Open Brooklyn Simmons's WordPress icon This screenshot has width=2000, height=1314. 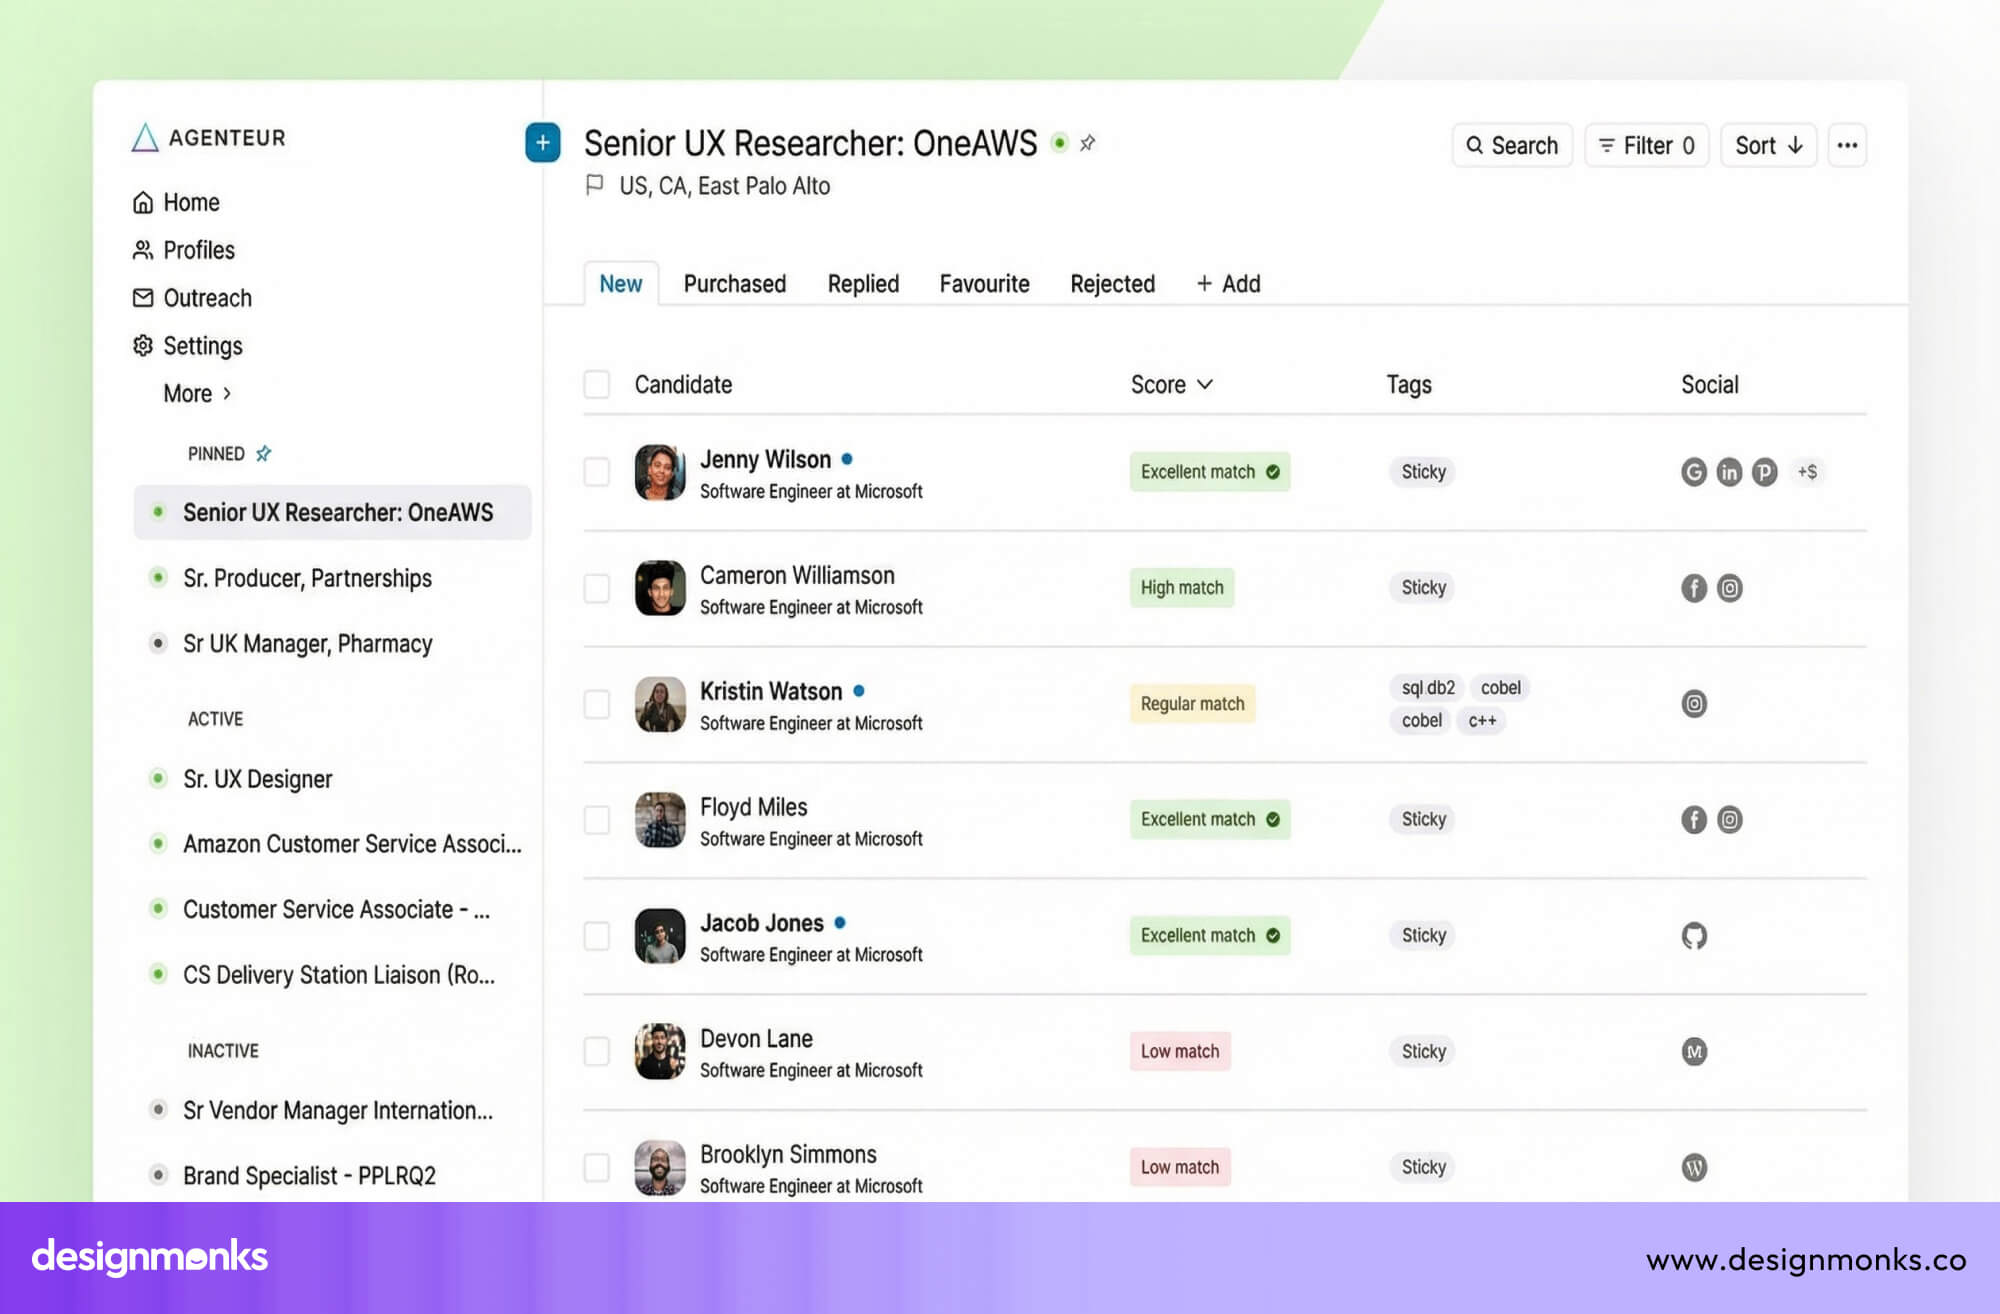(1694, 1167)
